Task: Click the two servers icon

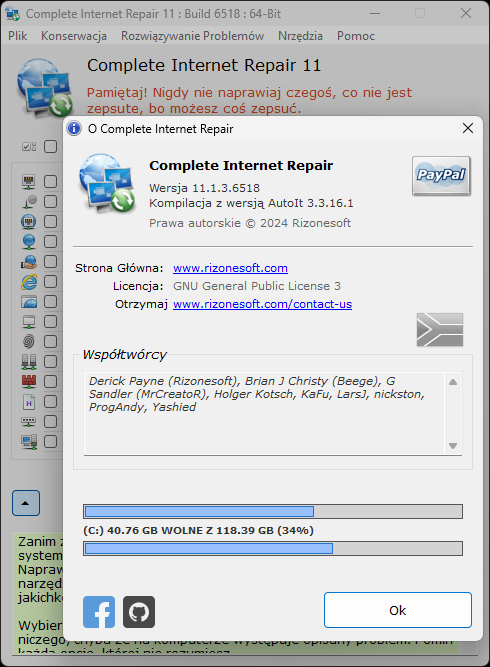Action: 28,362
